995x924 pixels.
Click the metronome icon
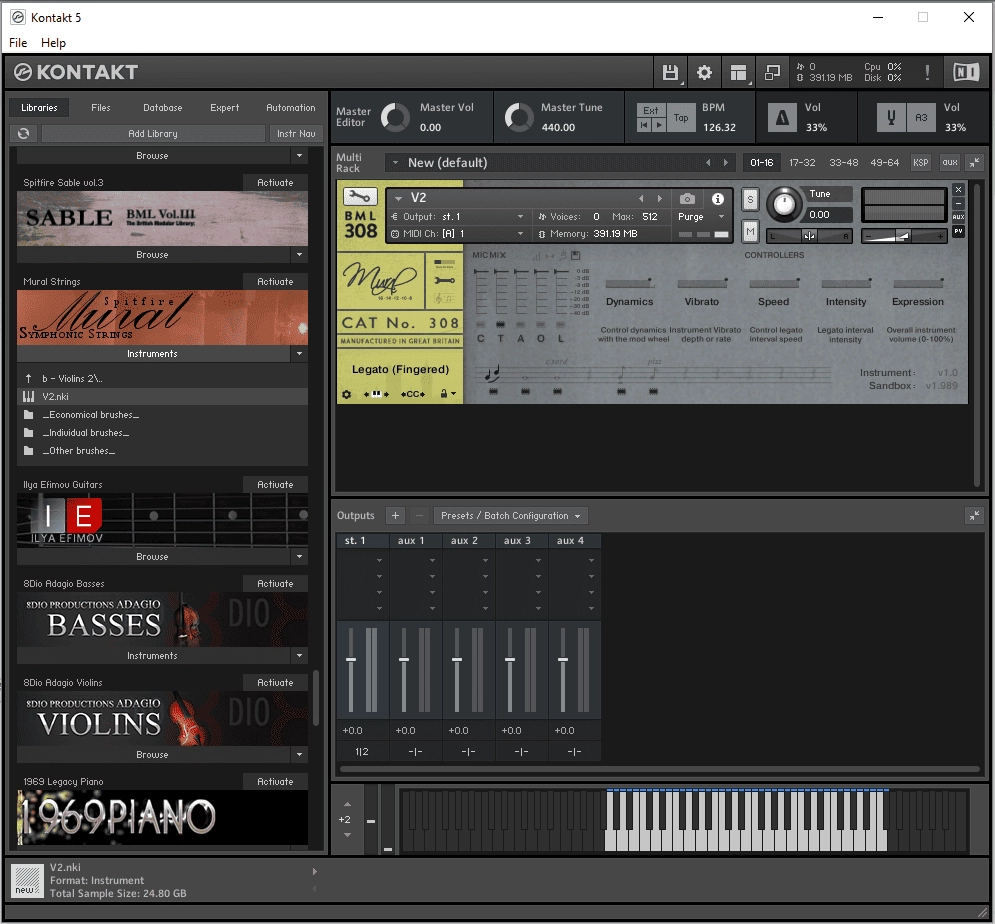pyautogui.click(x=782, y=117)
